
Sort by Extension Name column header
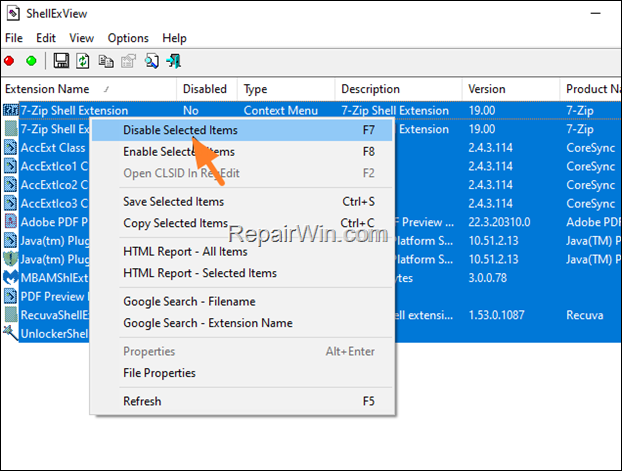(89, 89)
